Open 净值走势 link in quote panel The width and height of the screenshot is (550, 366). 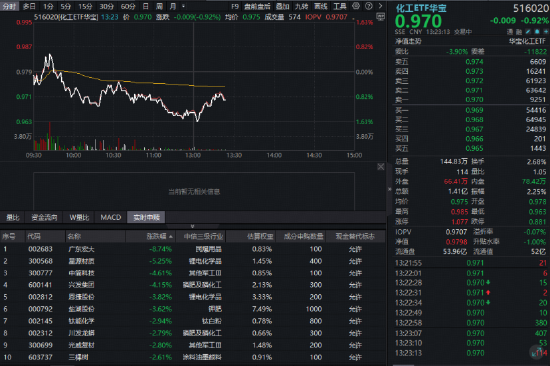point(408,41)
